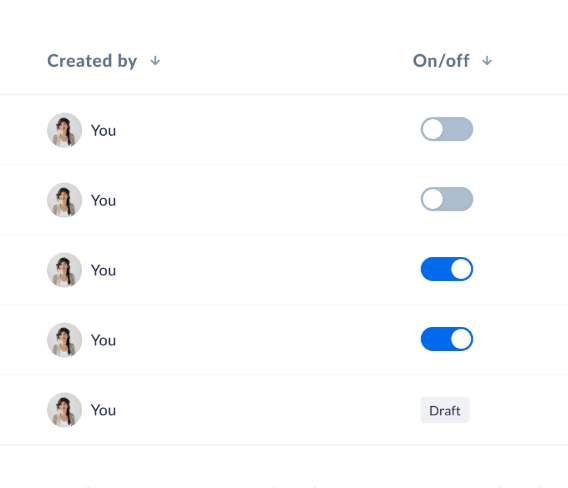This screenshot has width=568, height=488.
Task: Click "You" creator name in fourth row
Action: point(103,340)
